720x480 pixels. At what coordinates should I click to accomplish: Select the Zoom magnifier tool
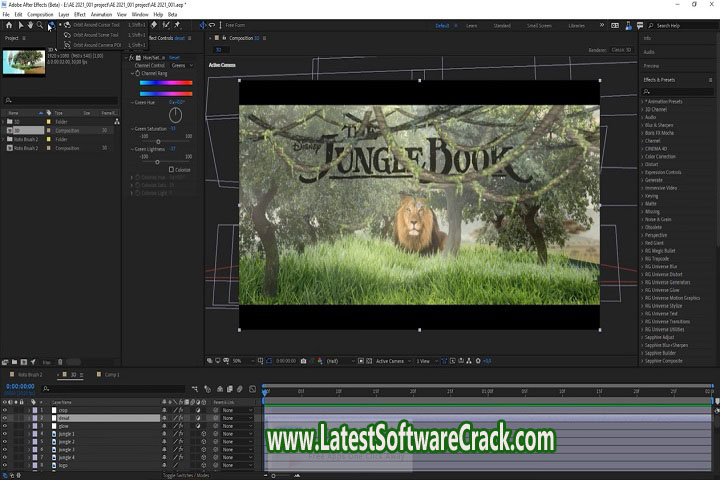[x=40, y=25]
